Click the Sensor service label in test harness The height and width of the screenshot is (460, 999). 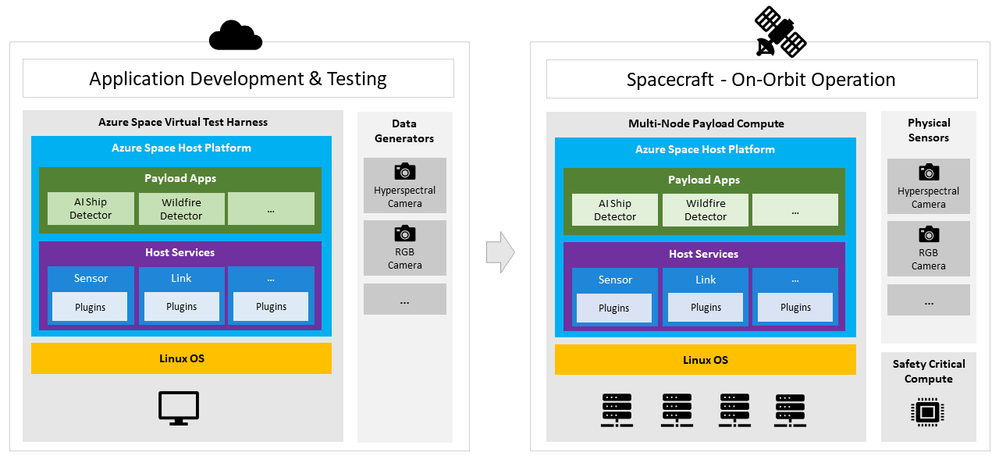90,278
